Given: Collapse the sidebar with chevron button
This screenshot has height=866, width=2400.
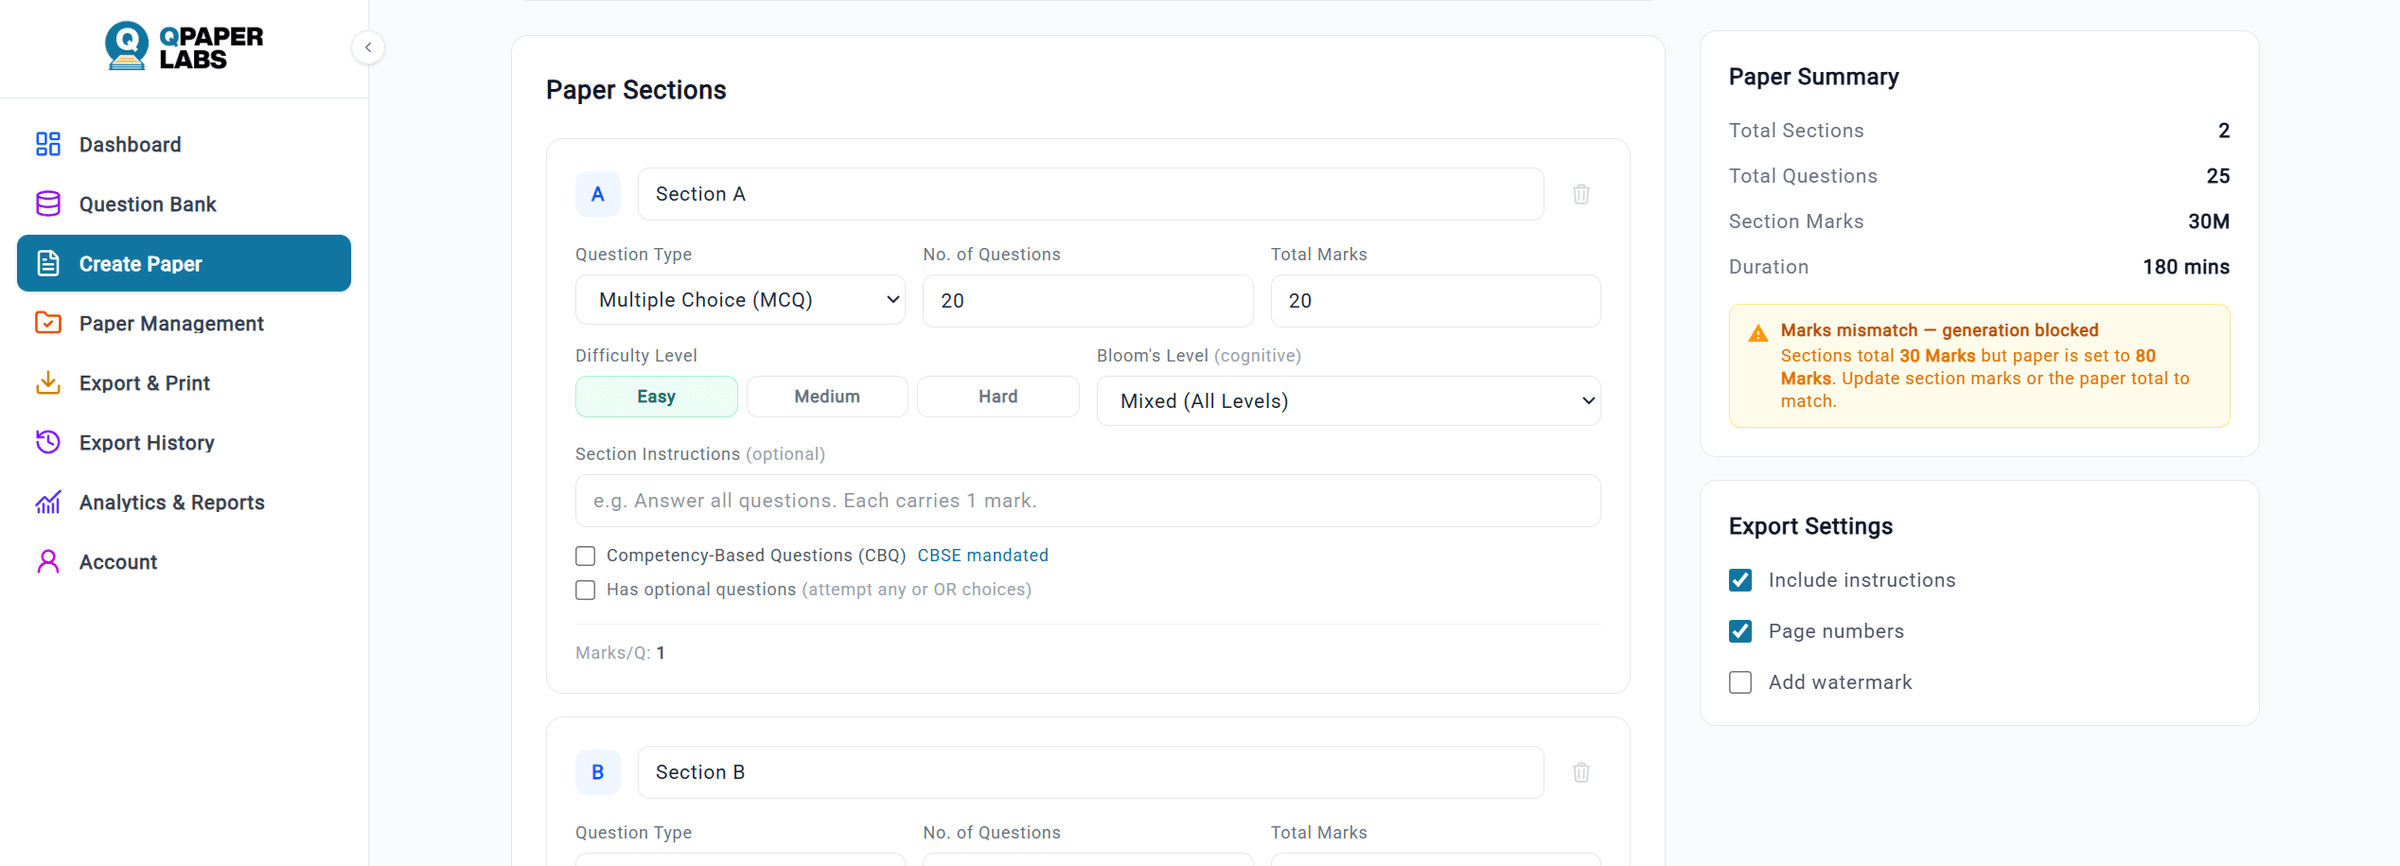Looking at the screenshot, I should point(368,47).
